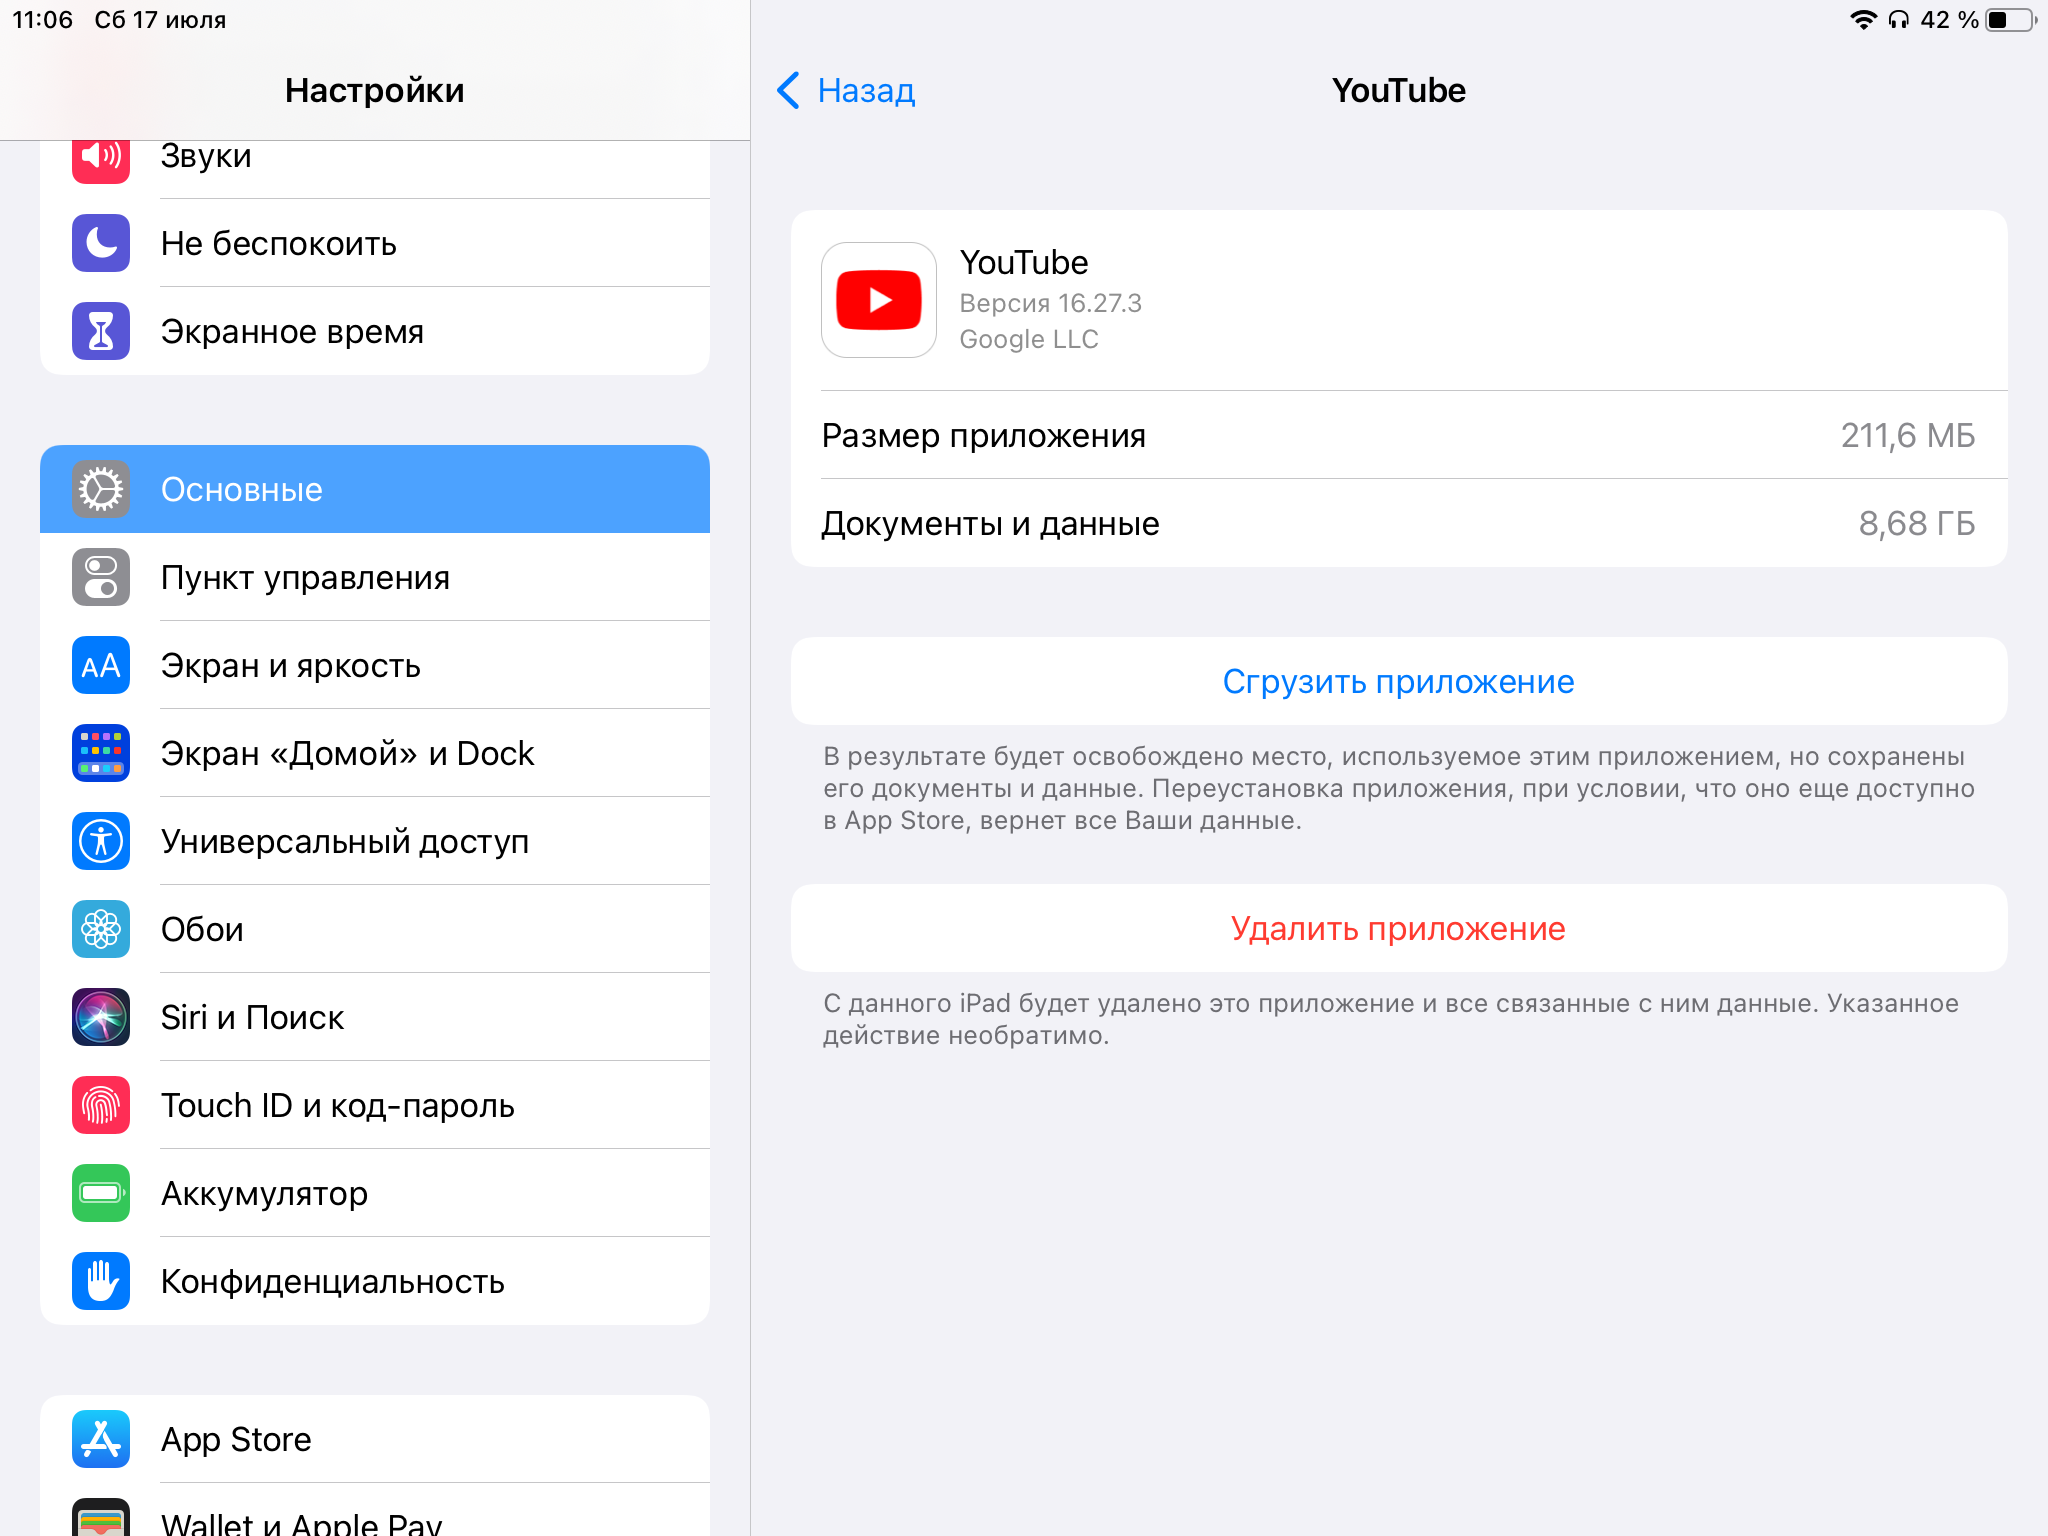Open Экран и яркость settings
2048x1536 pixels.
[x=375, y=665]
